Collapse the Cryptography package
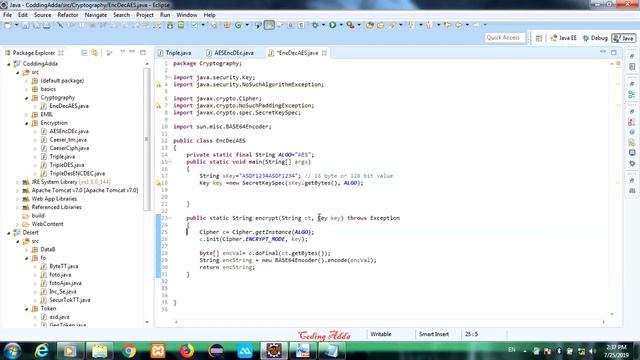The width and height of the screenshot is (640, 360). tap(27, 98)
